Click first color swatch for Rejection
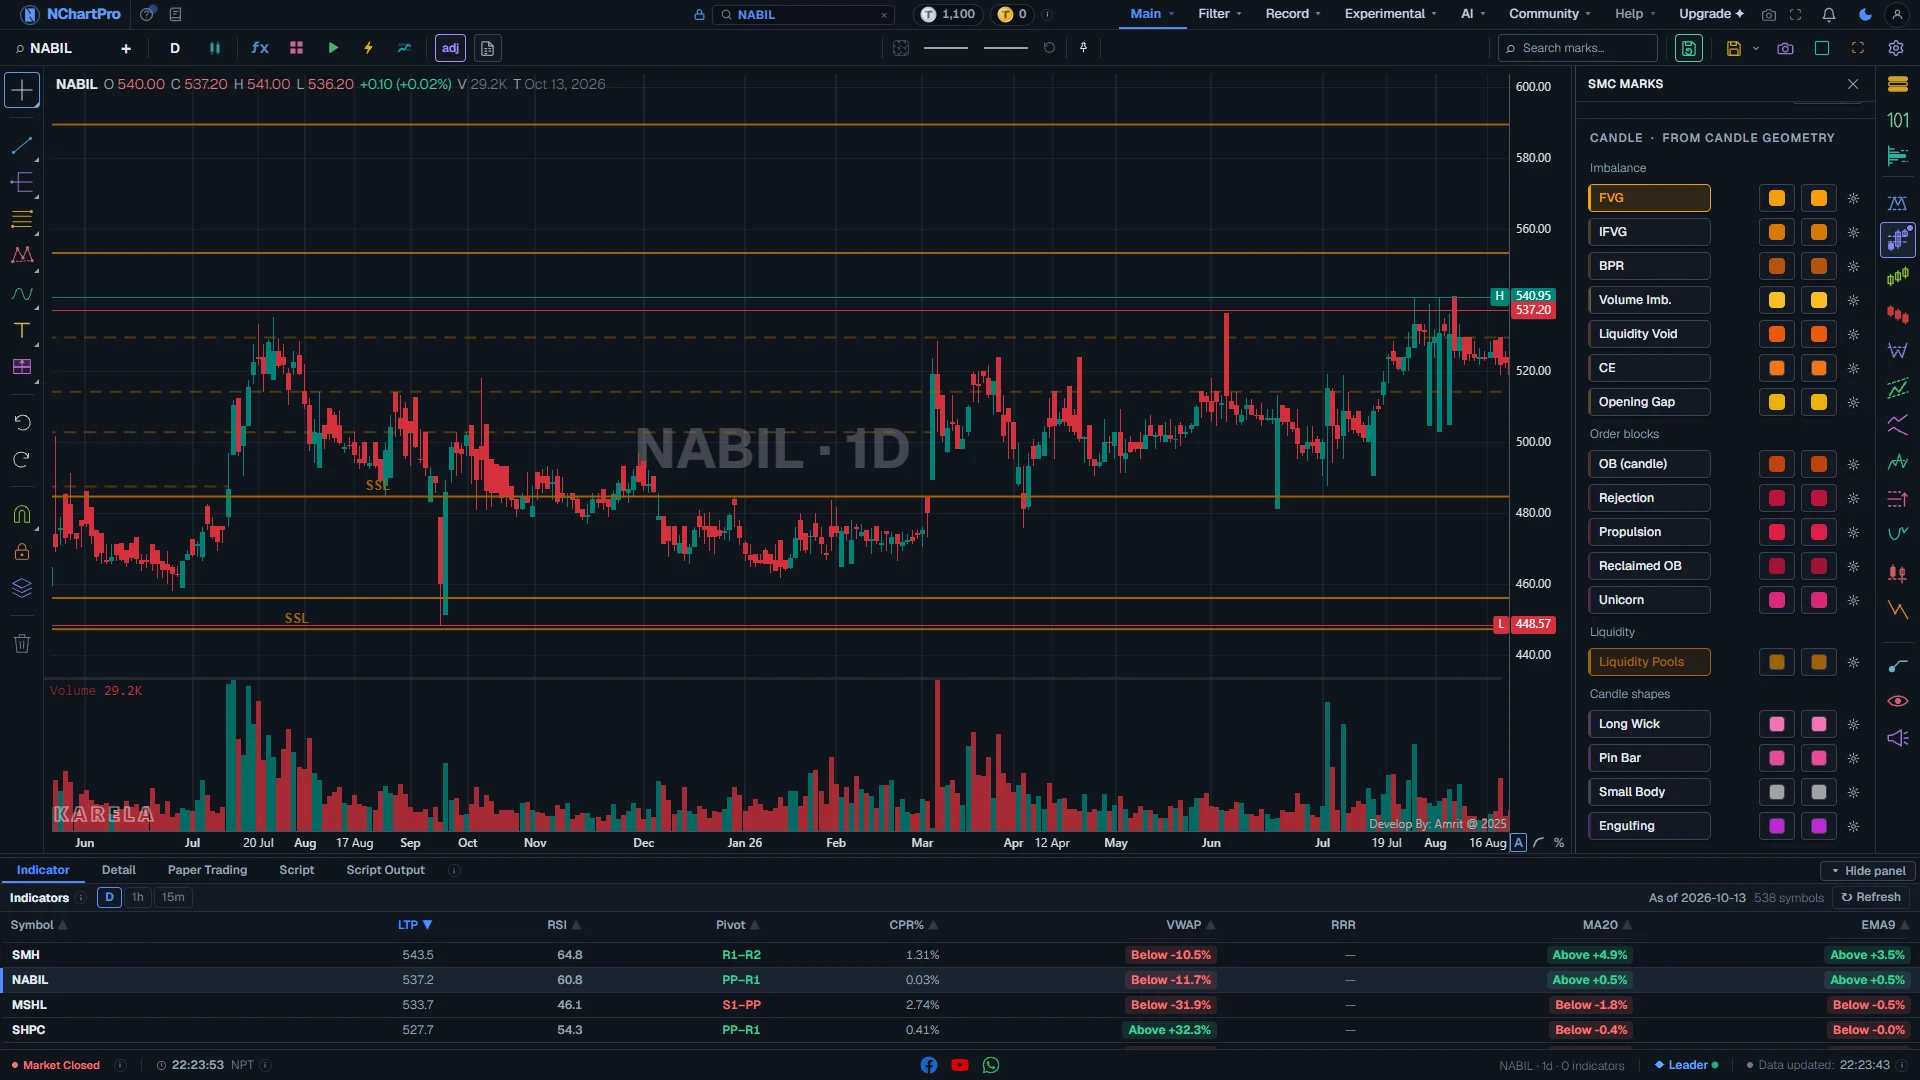 tap(1777, 498)
